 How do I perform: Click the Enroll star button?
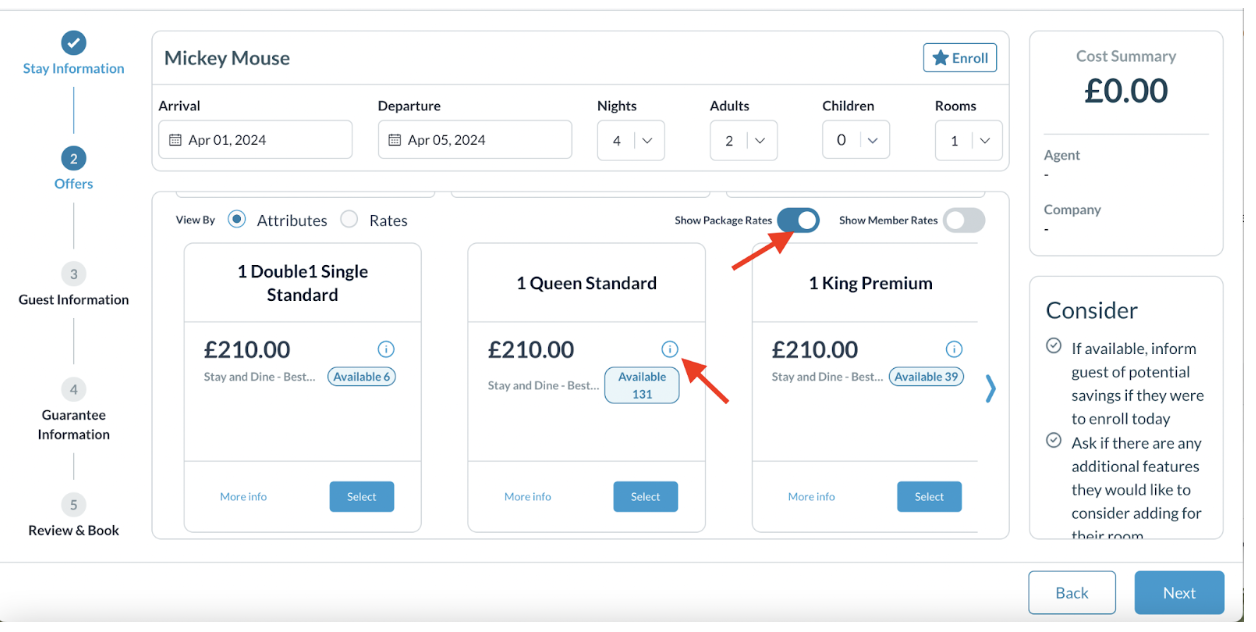(959, 58)
